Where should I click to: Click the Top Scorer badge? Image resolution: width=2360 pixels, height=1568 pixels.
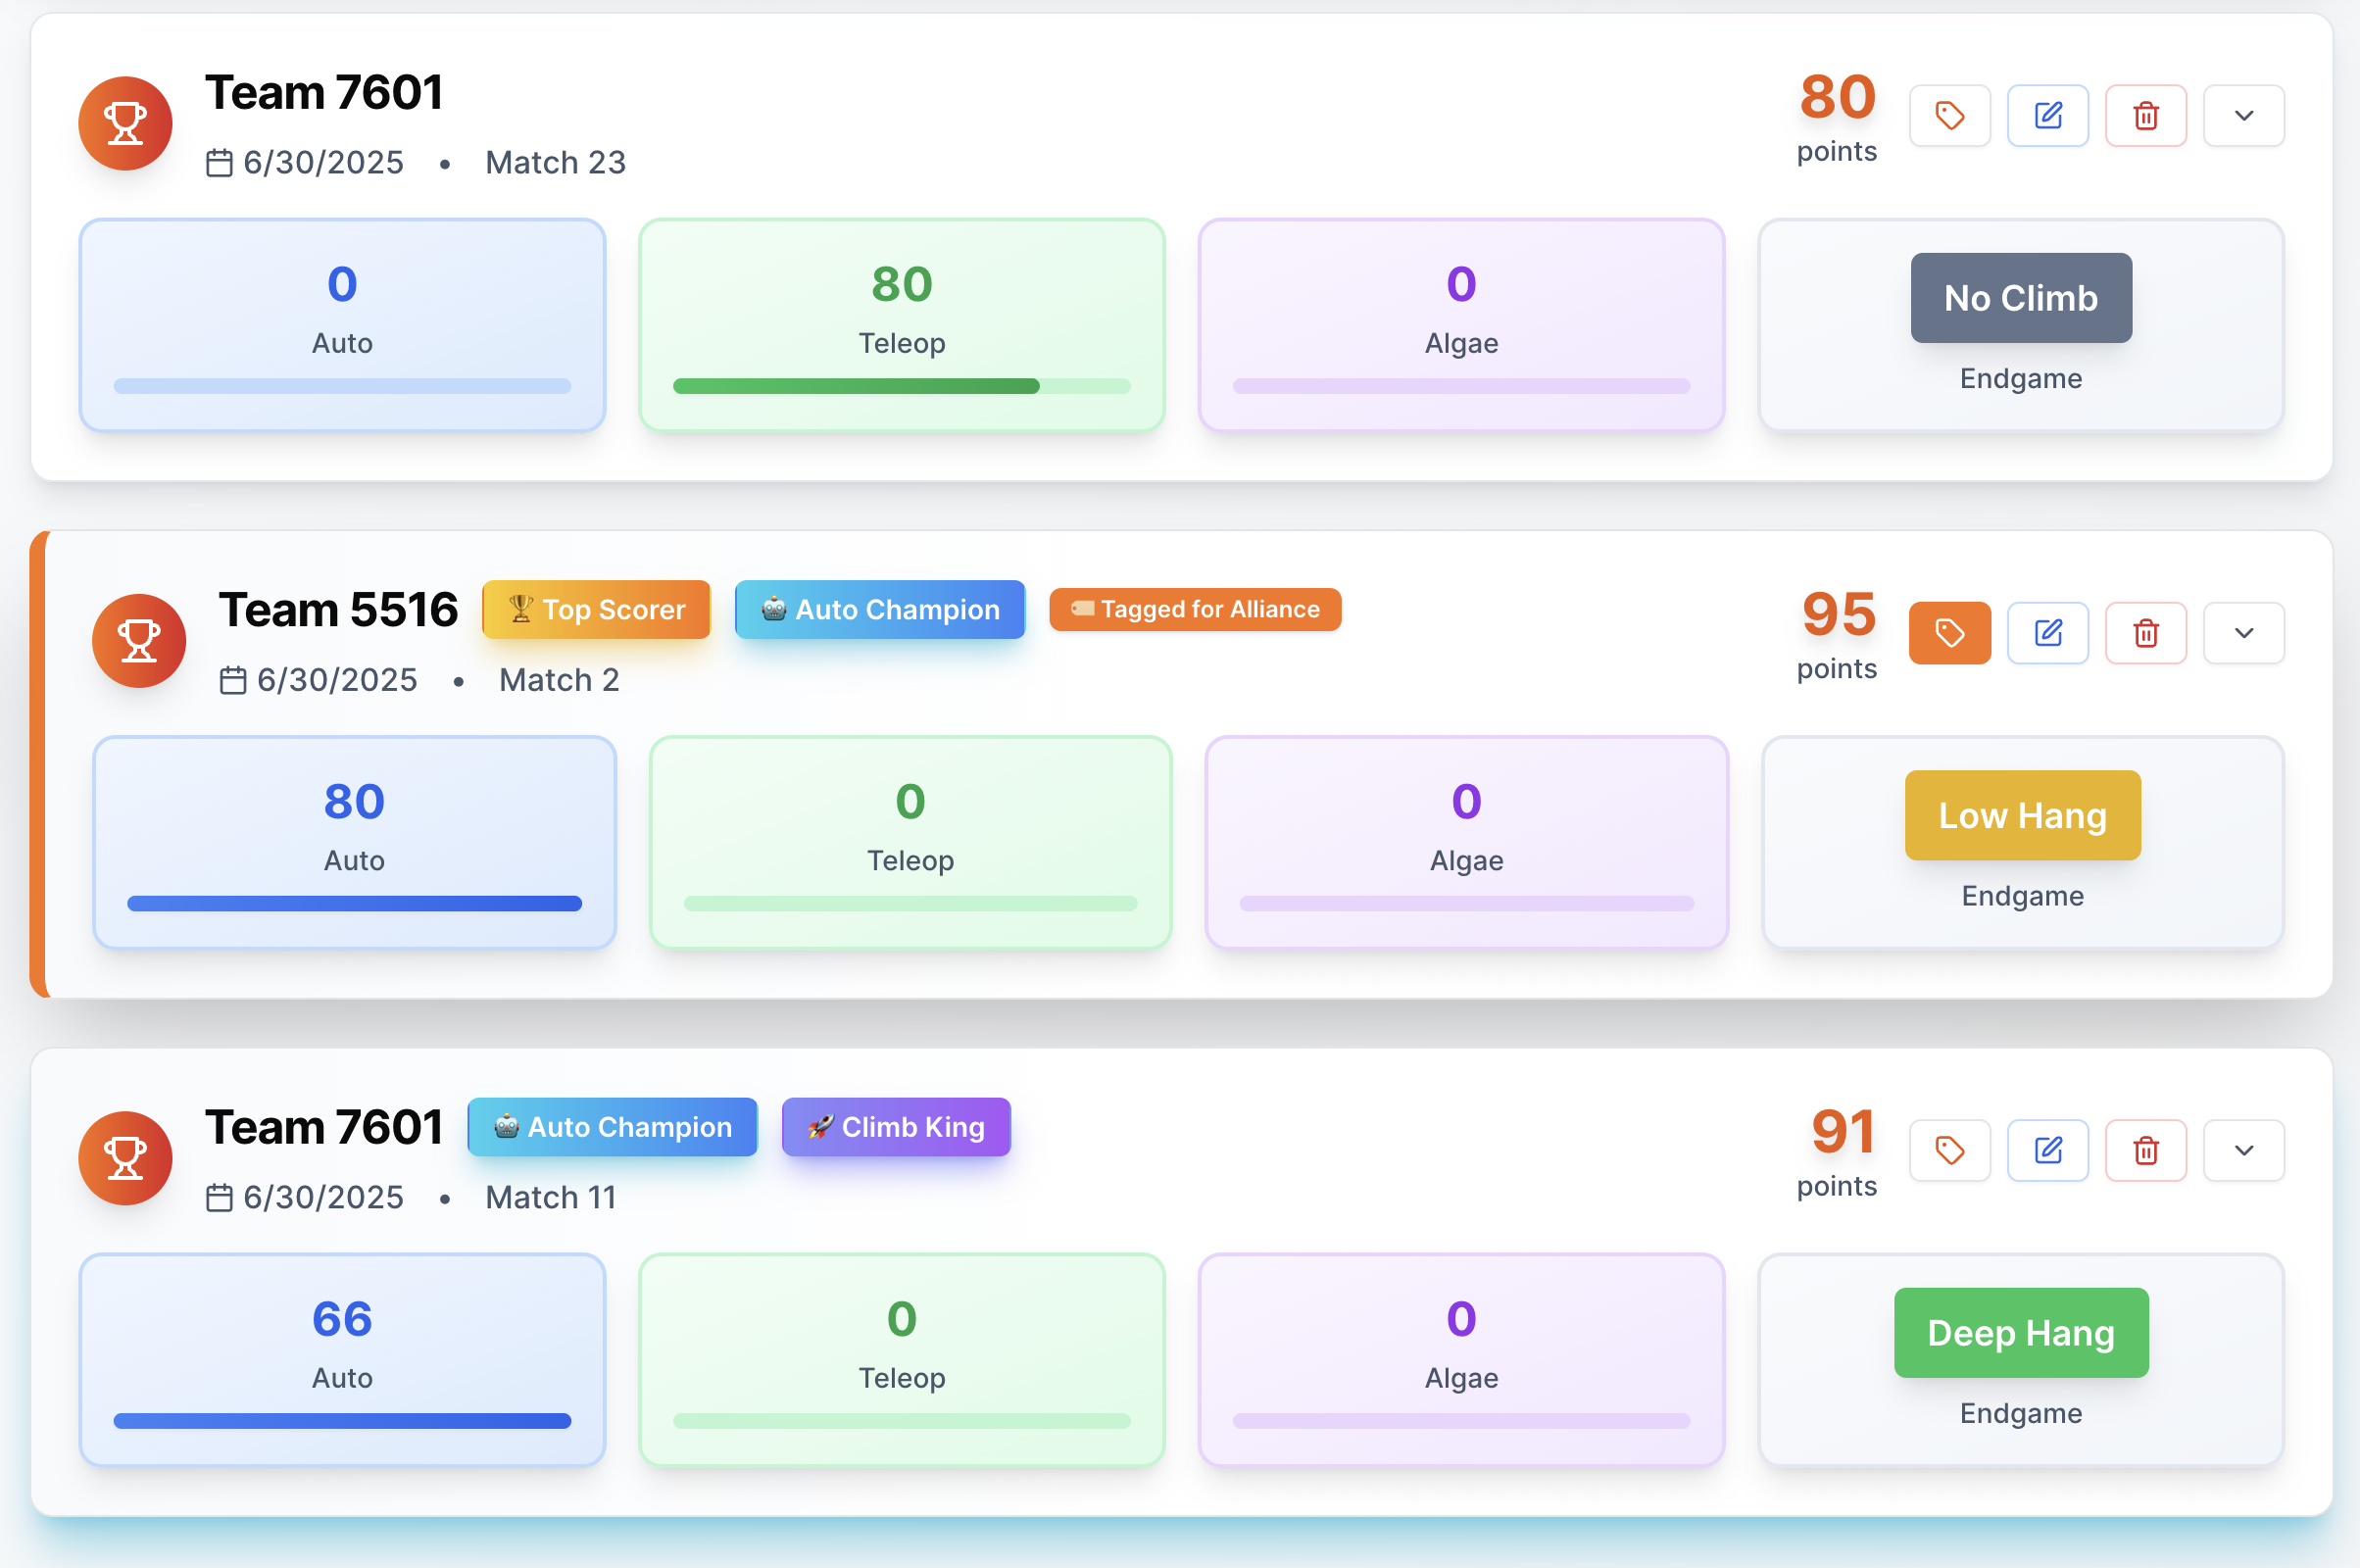point(596,609)
